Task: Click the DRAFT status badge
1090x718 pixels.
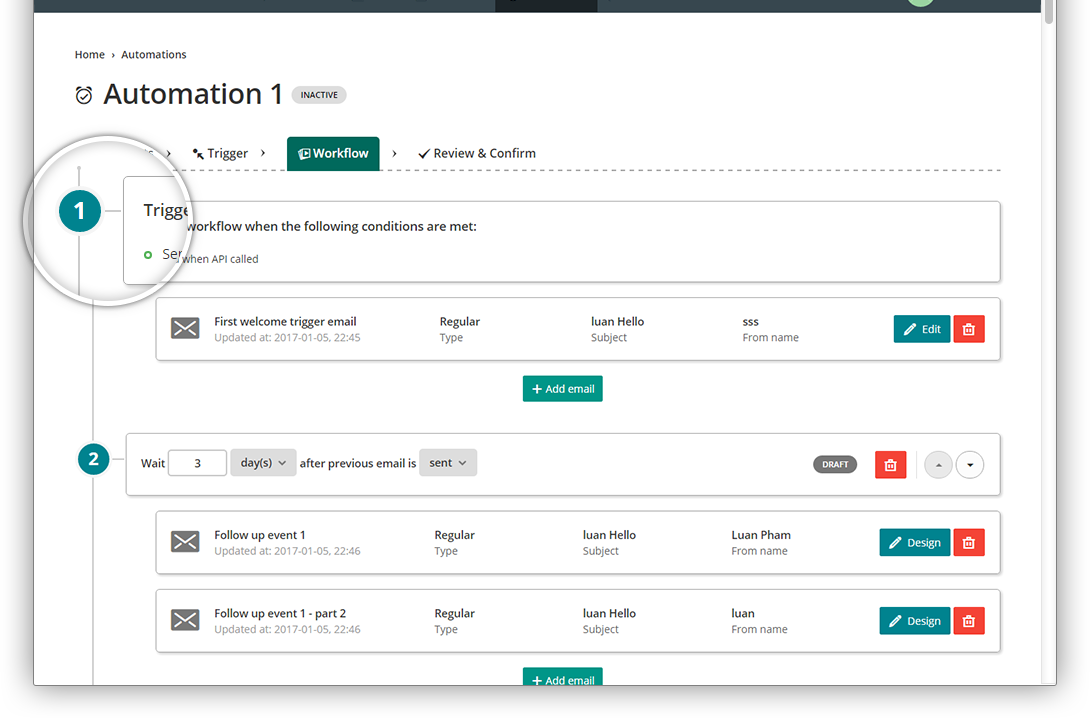Action: pos(835,464)
